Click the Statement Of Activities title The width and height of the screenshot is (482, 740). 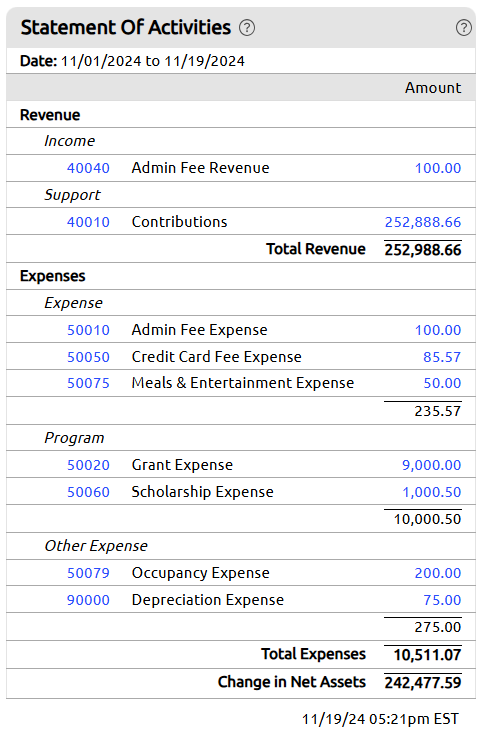[x=126, y=27]
